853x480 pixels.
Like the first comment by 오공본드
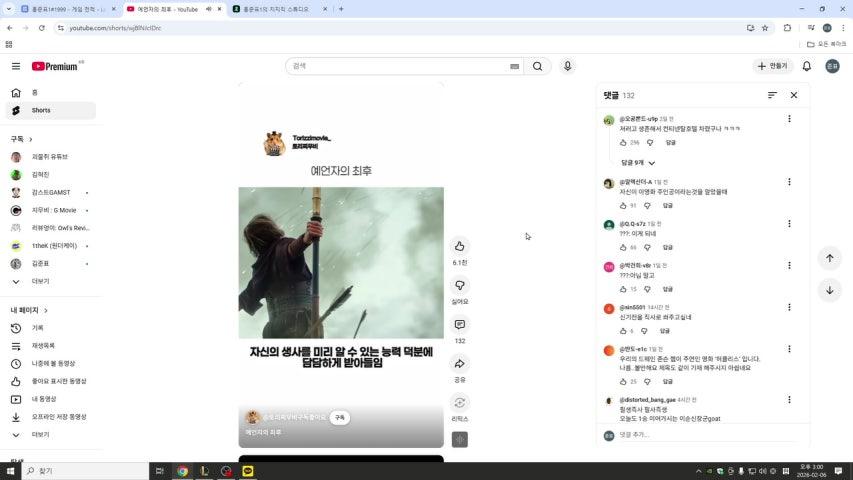[622, 143]
